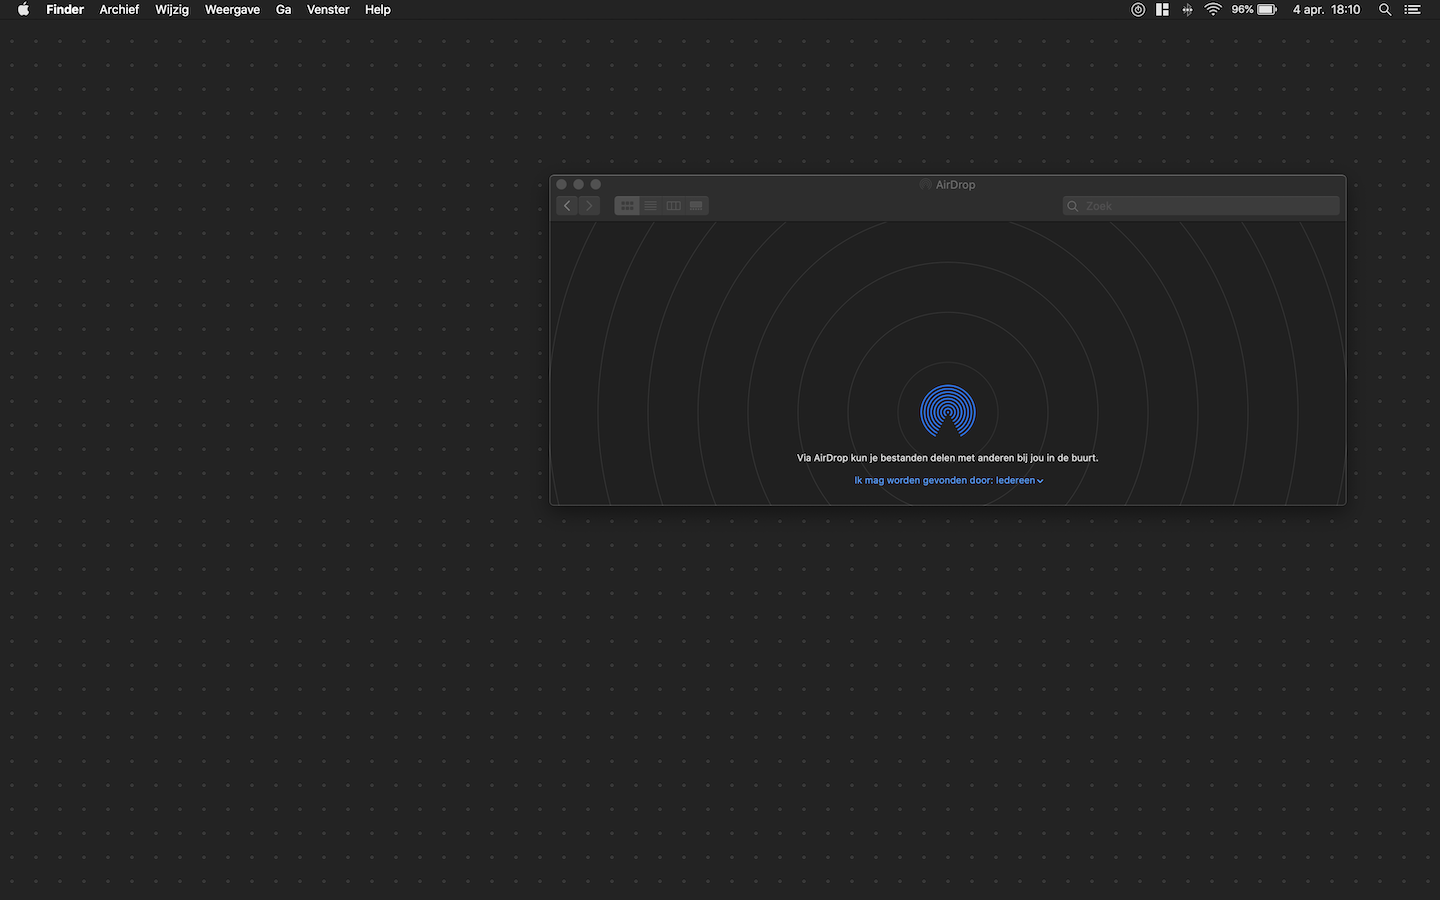The width and height of the screenshot is (1440, 900).
Task: Open the Venster menu
Action: point(328,9)
